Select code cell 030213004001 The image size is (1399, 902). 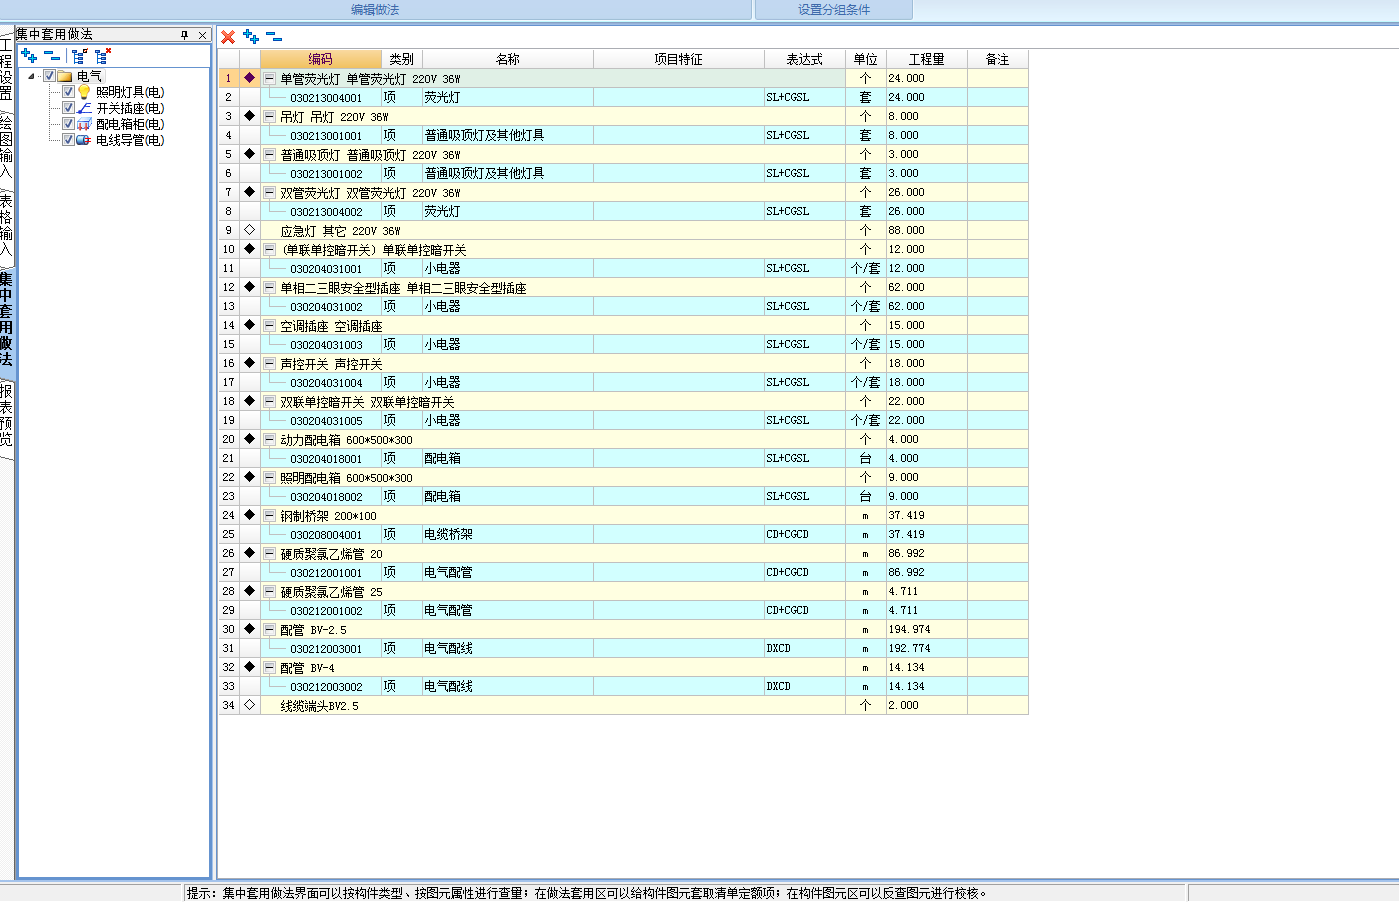326,98
